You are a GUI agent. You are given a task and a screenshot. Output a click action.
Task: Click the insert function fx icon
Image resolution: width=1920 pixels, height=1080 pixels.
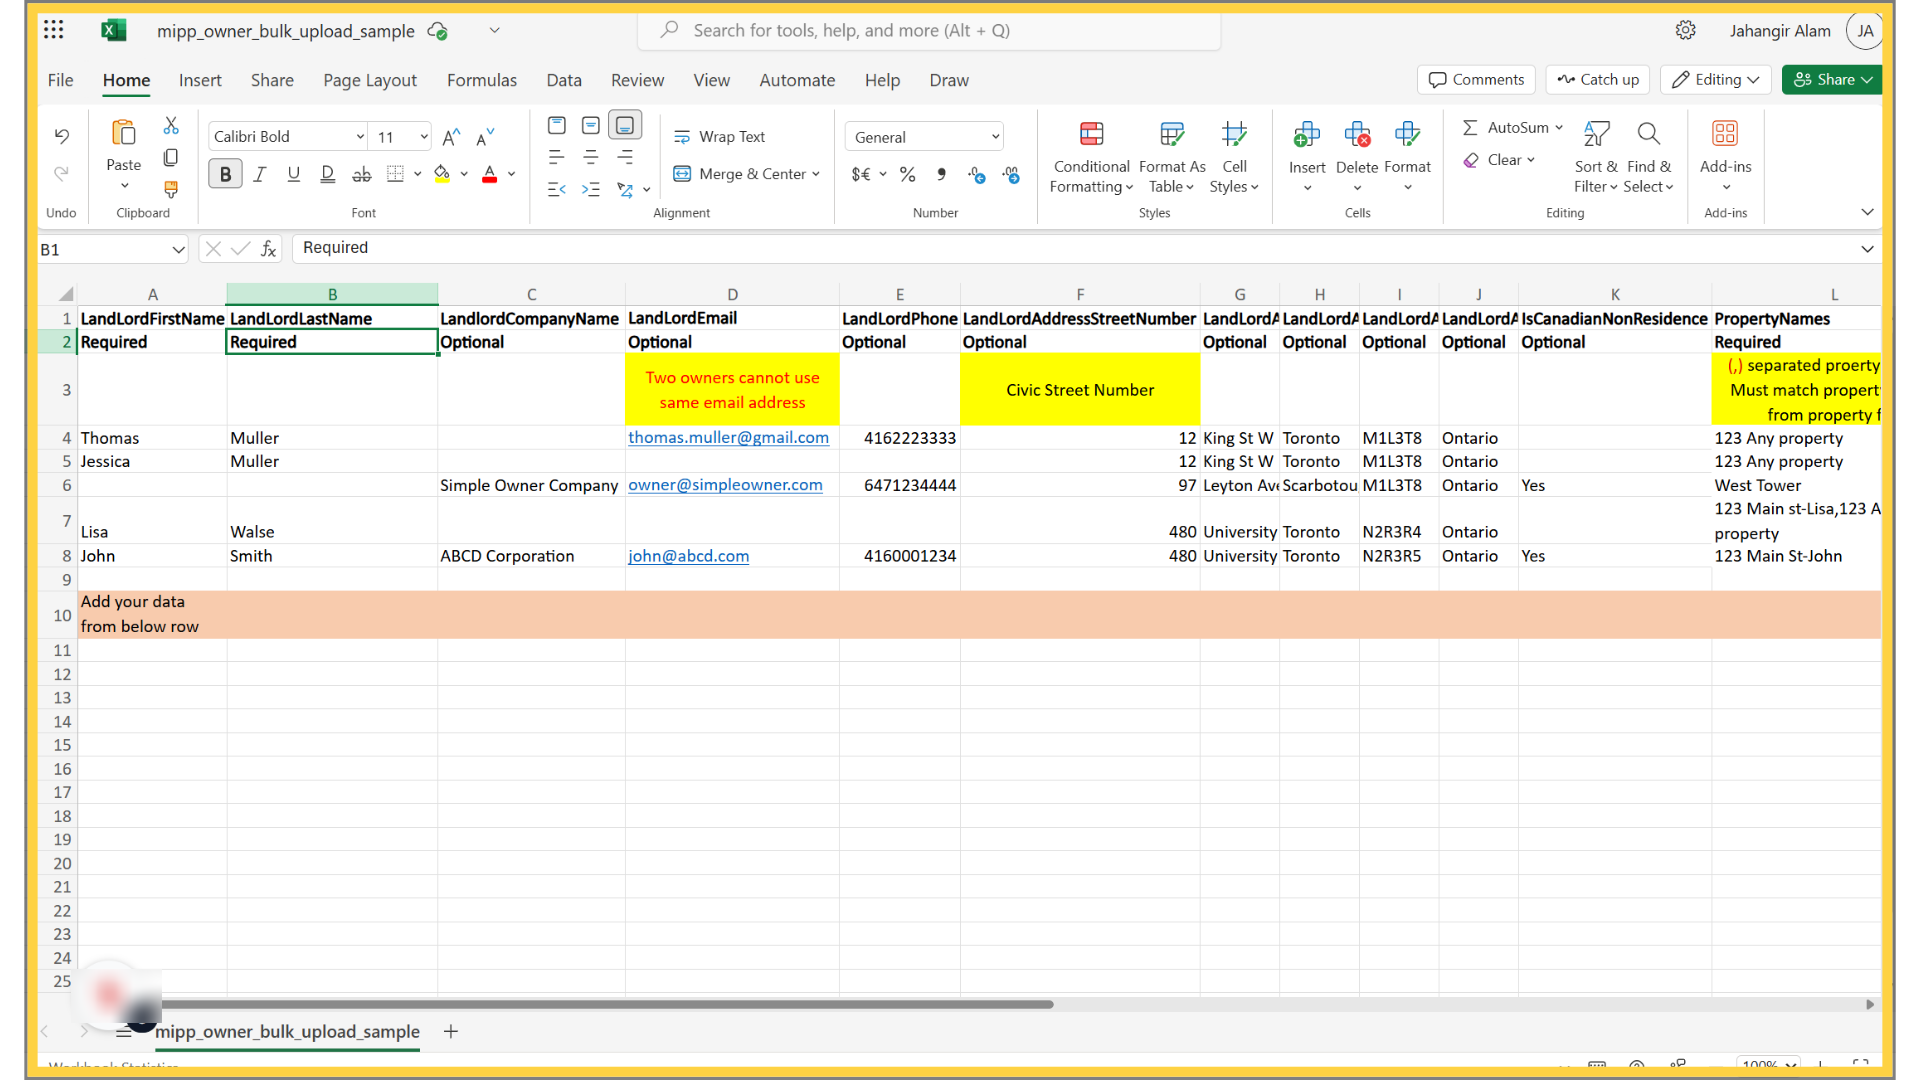(268, 249)
